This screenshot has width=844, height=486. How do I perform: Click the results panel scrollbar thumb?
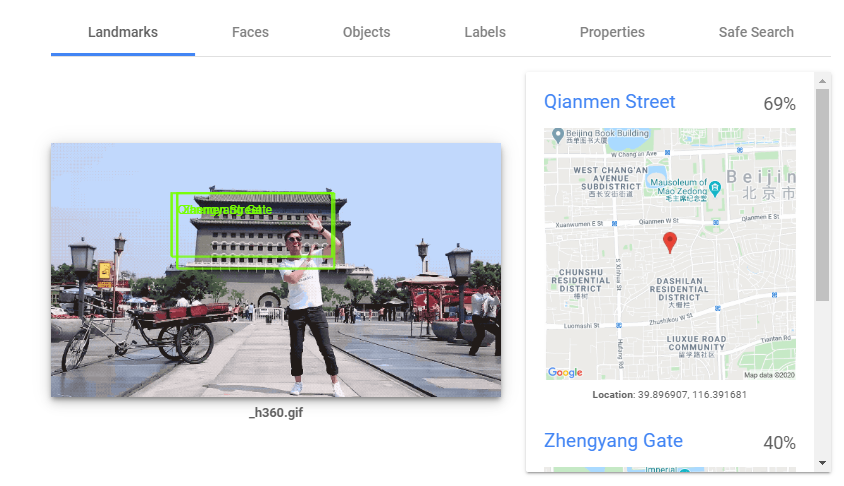click(822, 195)
